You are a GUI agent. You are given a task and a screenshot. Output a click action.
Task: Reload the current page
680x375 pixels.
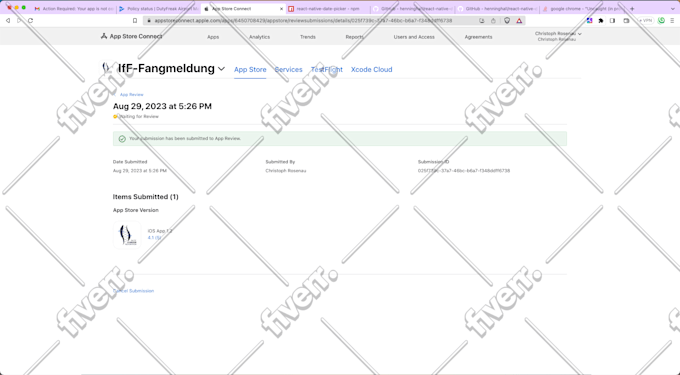30,20
